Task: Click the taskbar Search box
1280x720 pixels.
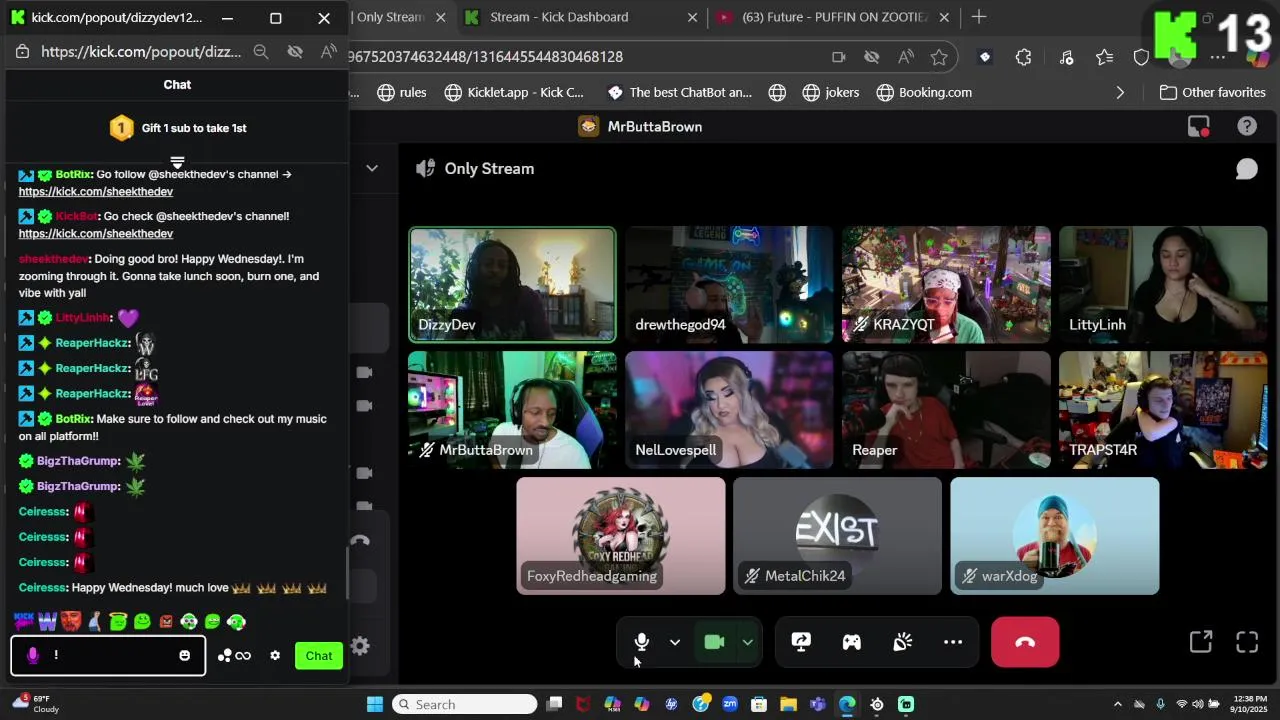Action: [465, 704]
